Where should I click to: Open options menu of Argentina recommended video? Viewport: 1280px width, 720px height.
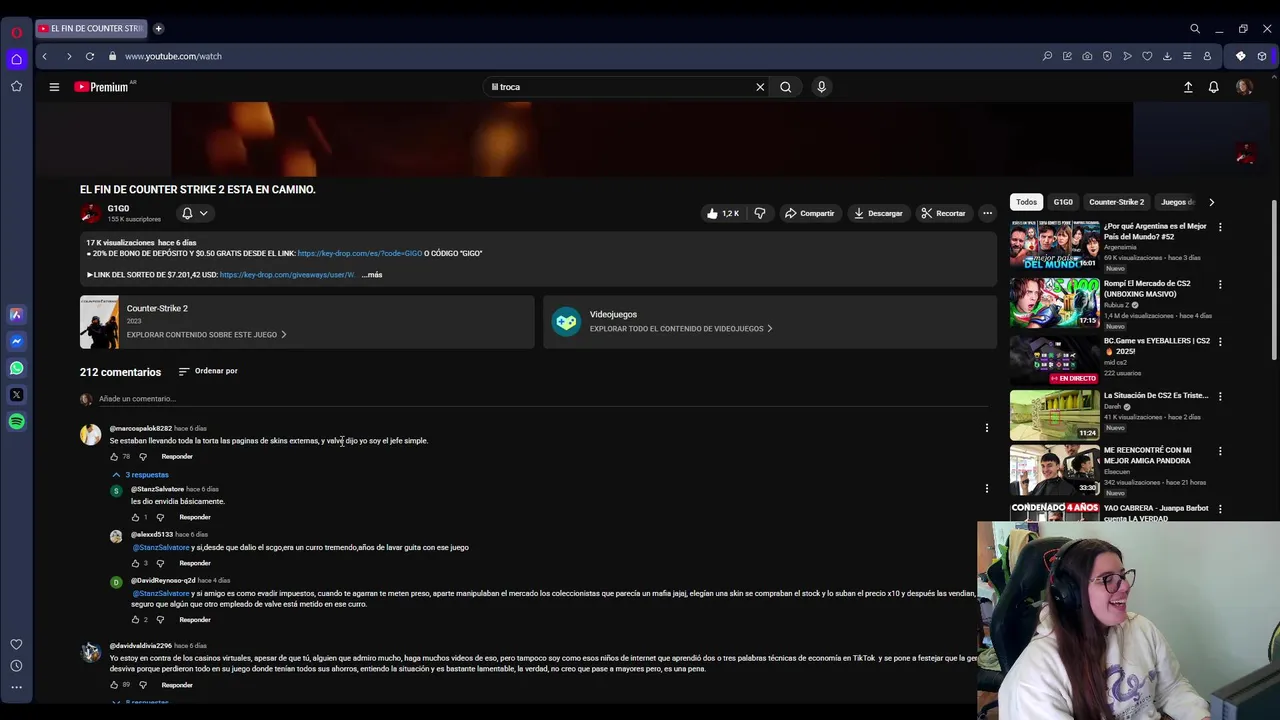coord(1220,227)
